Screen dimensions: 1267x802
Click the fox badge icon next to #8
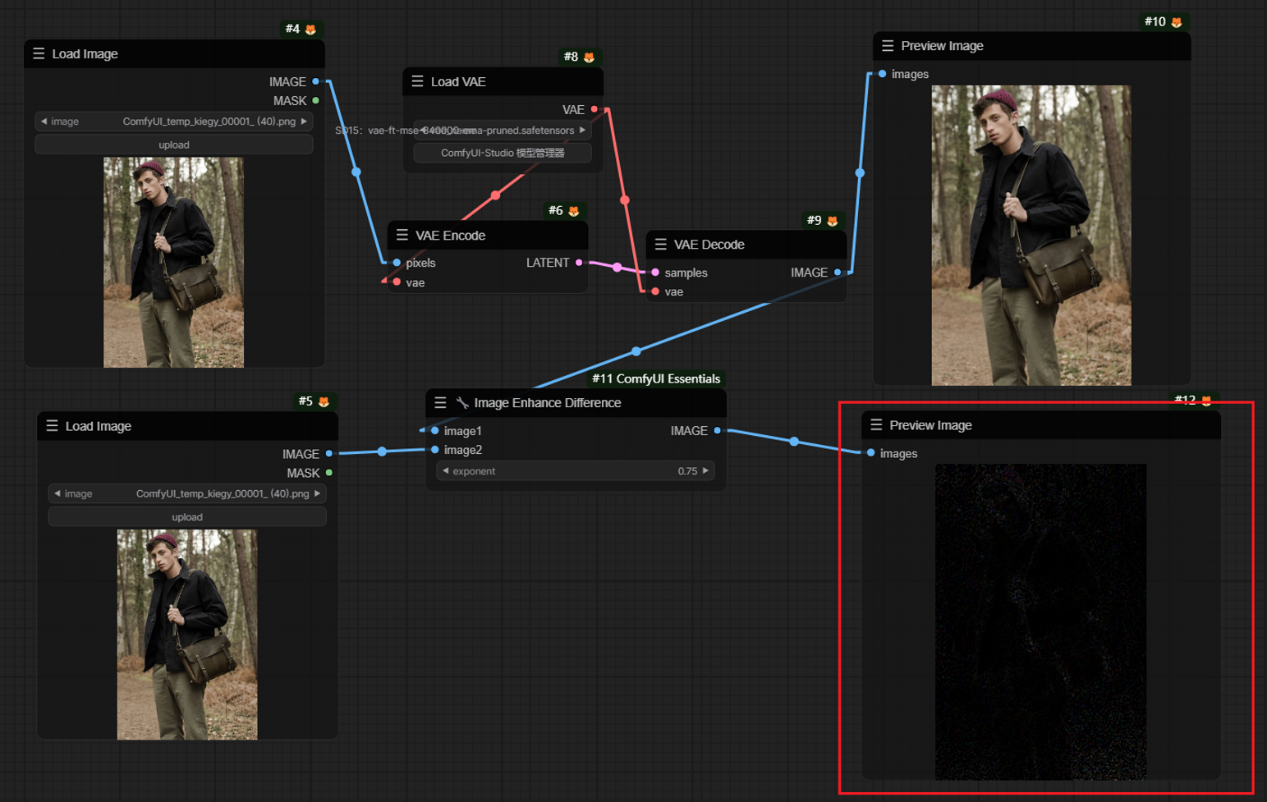coord(589,58)
